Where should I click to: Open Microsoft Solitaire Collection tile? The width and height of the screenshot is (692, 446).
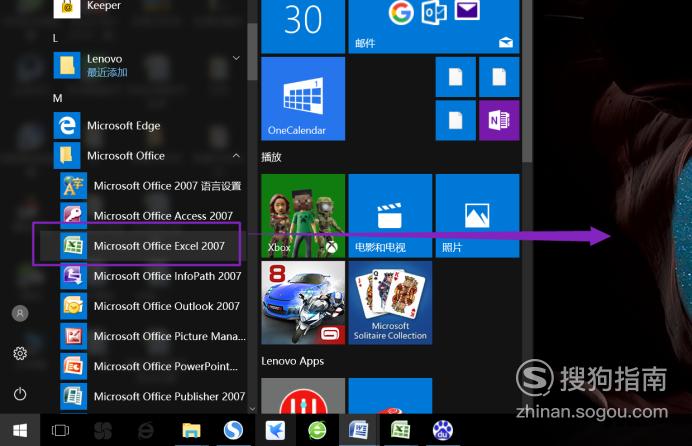tap(390, 303)
